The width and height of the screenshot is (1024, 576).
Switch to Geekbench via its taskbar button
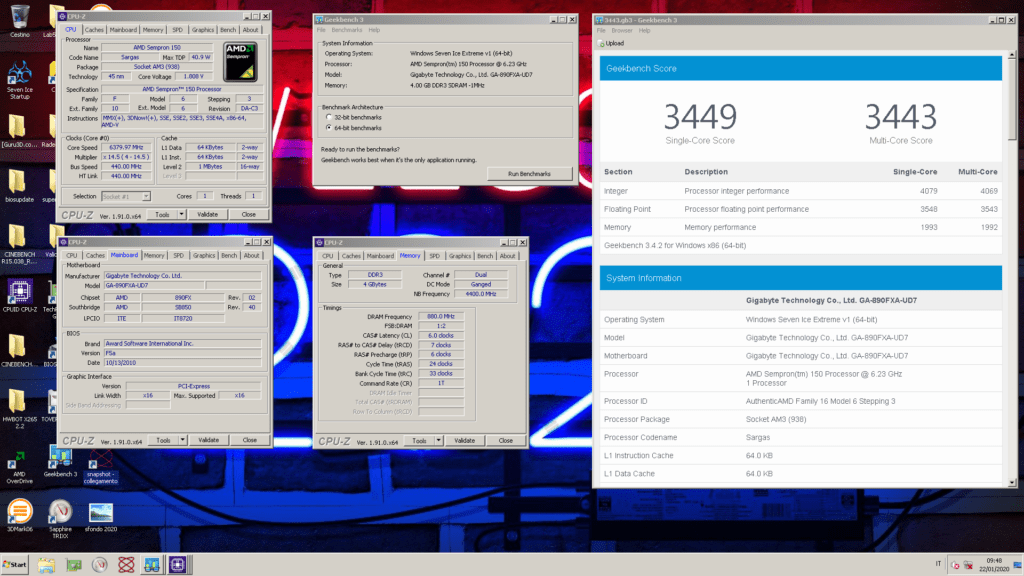(x=152, y=565)
